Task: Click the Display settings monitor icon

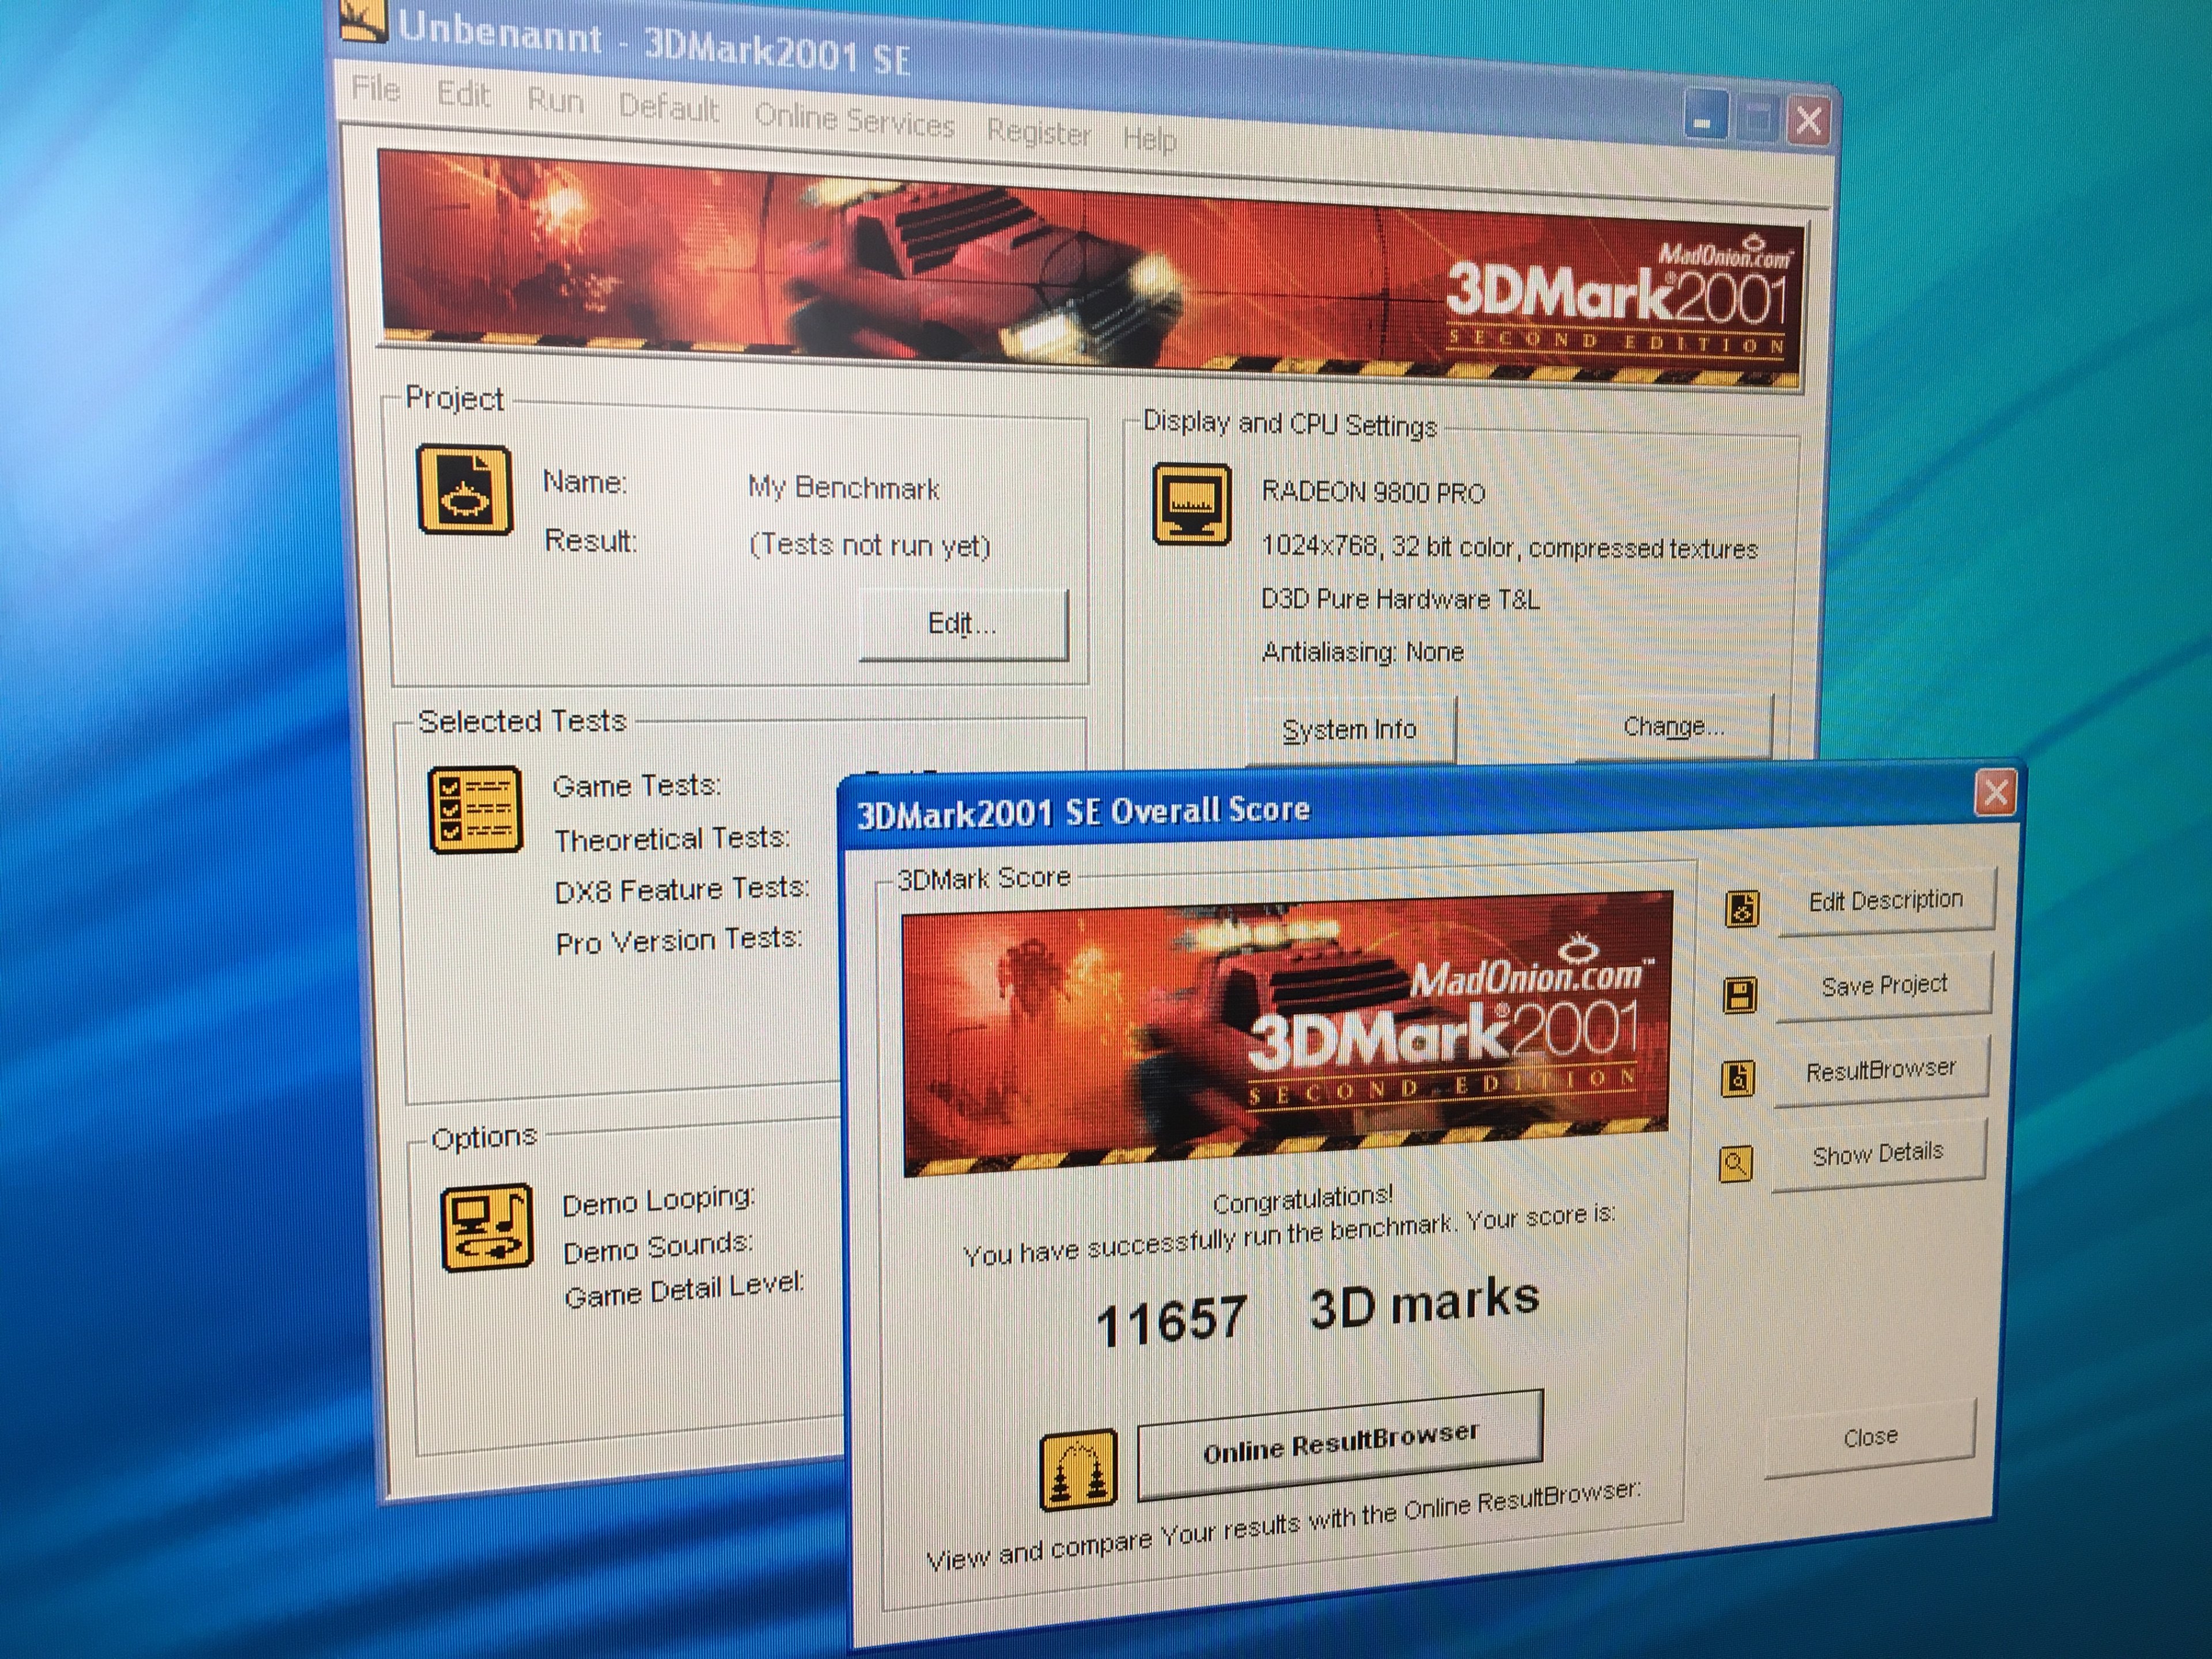Action: (x=1191, y=504)
